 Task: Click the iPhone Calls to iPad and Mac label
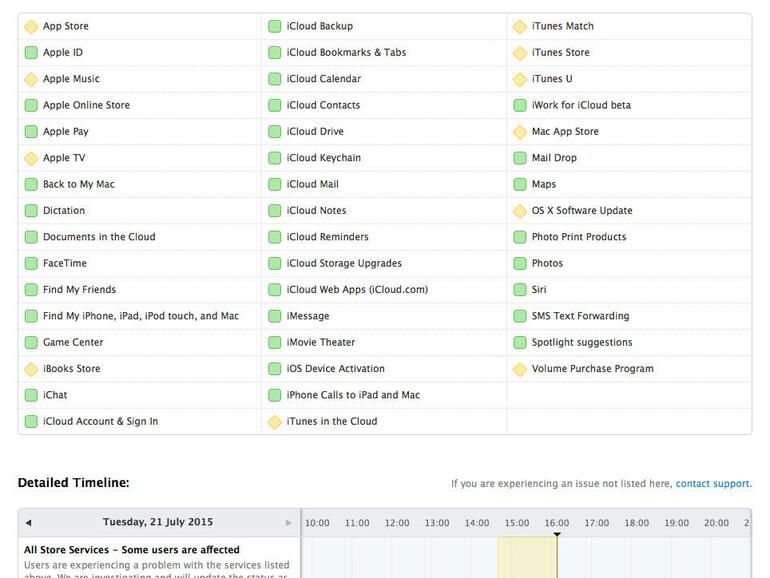[x=354, y=395]
